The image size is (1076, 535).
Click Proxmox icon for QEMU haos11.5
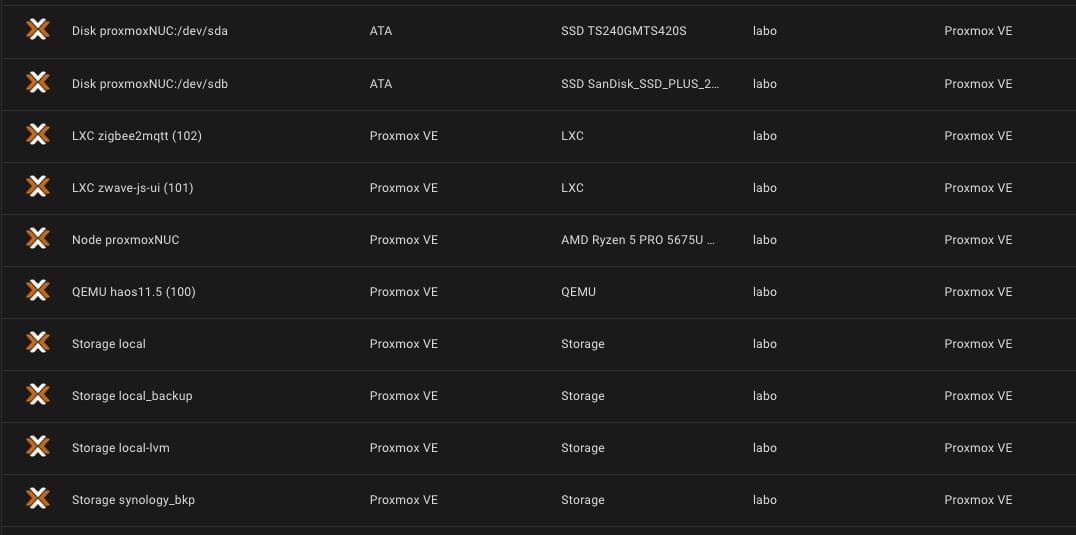pyautogui.click(x=38, y=291)
